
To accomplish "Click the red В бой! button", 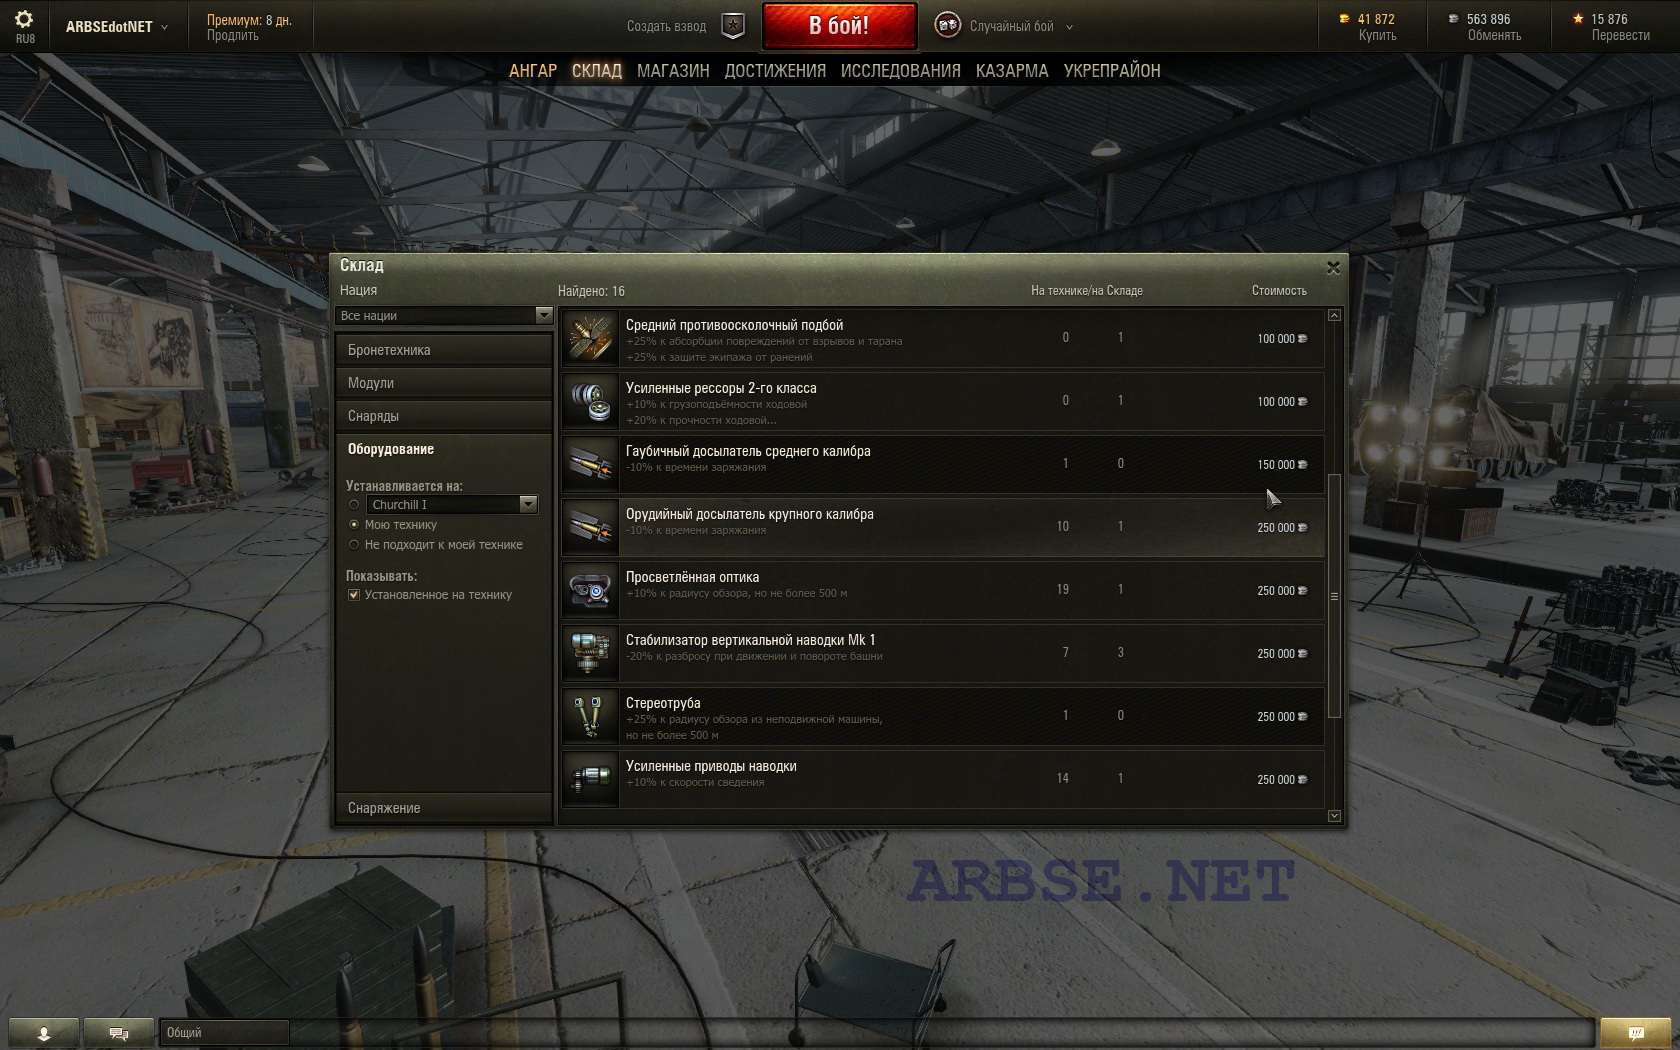I will (x=839, y=26).
